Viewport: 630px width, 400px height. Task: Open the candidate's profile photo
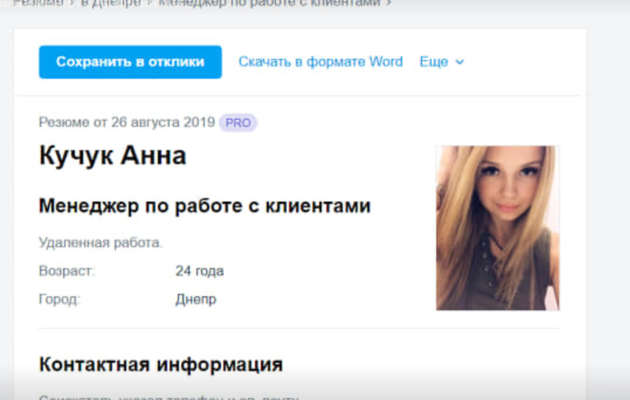pos(497,227)
